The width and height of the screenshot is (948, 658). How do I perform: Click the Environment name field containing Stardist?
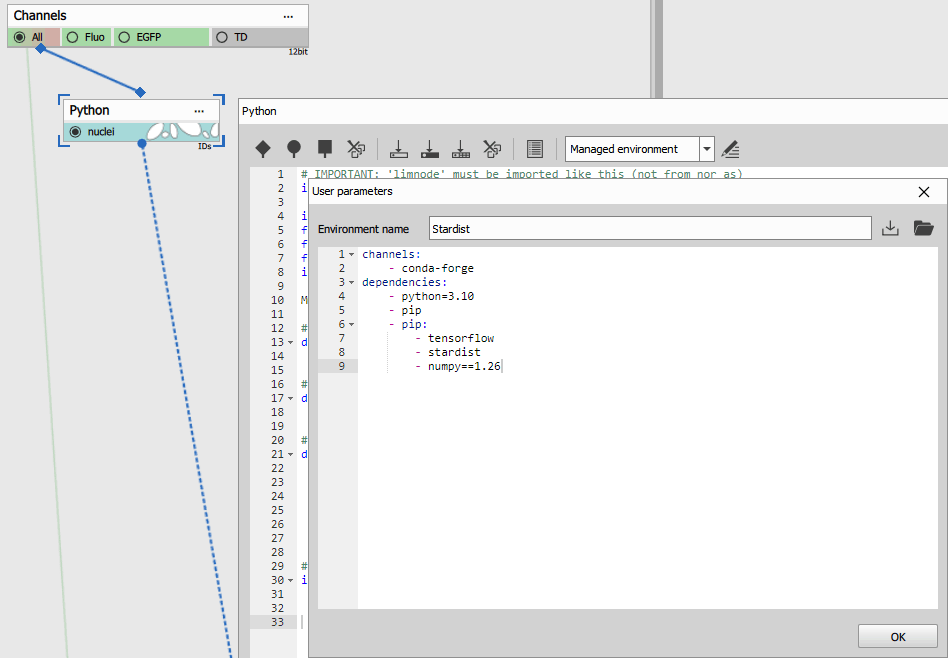click(x=650, y=228)
